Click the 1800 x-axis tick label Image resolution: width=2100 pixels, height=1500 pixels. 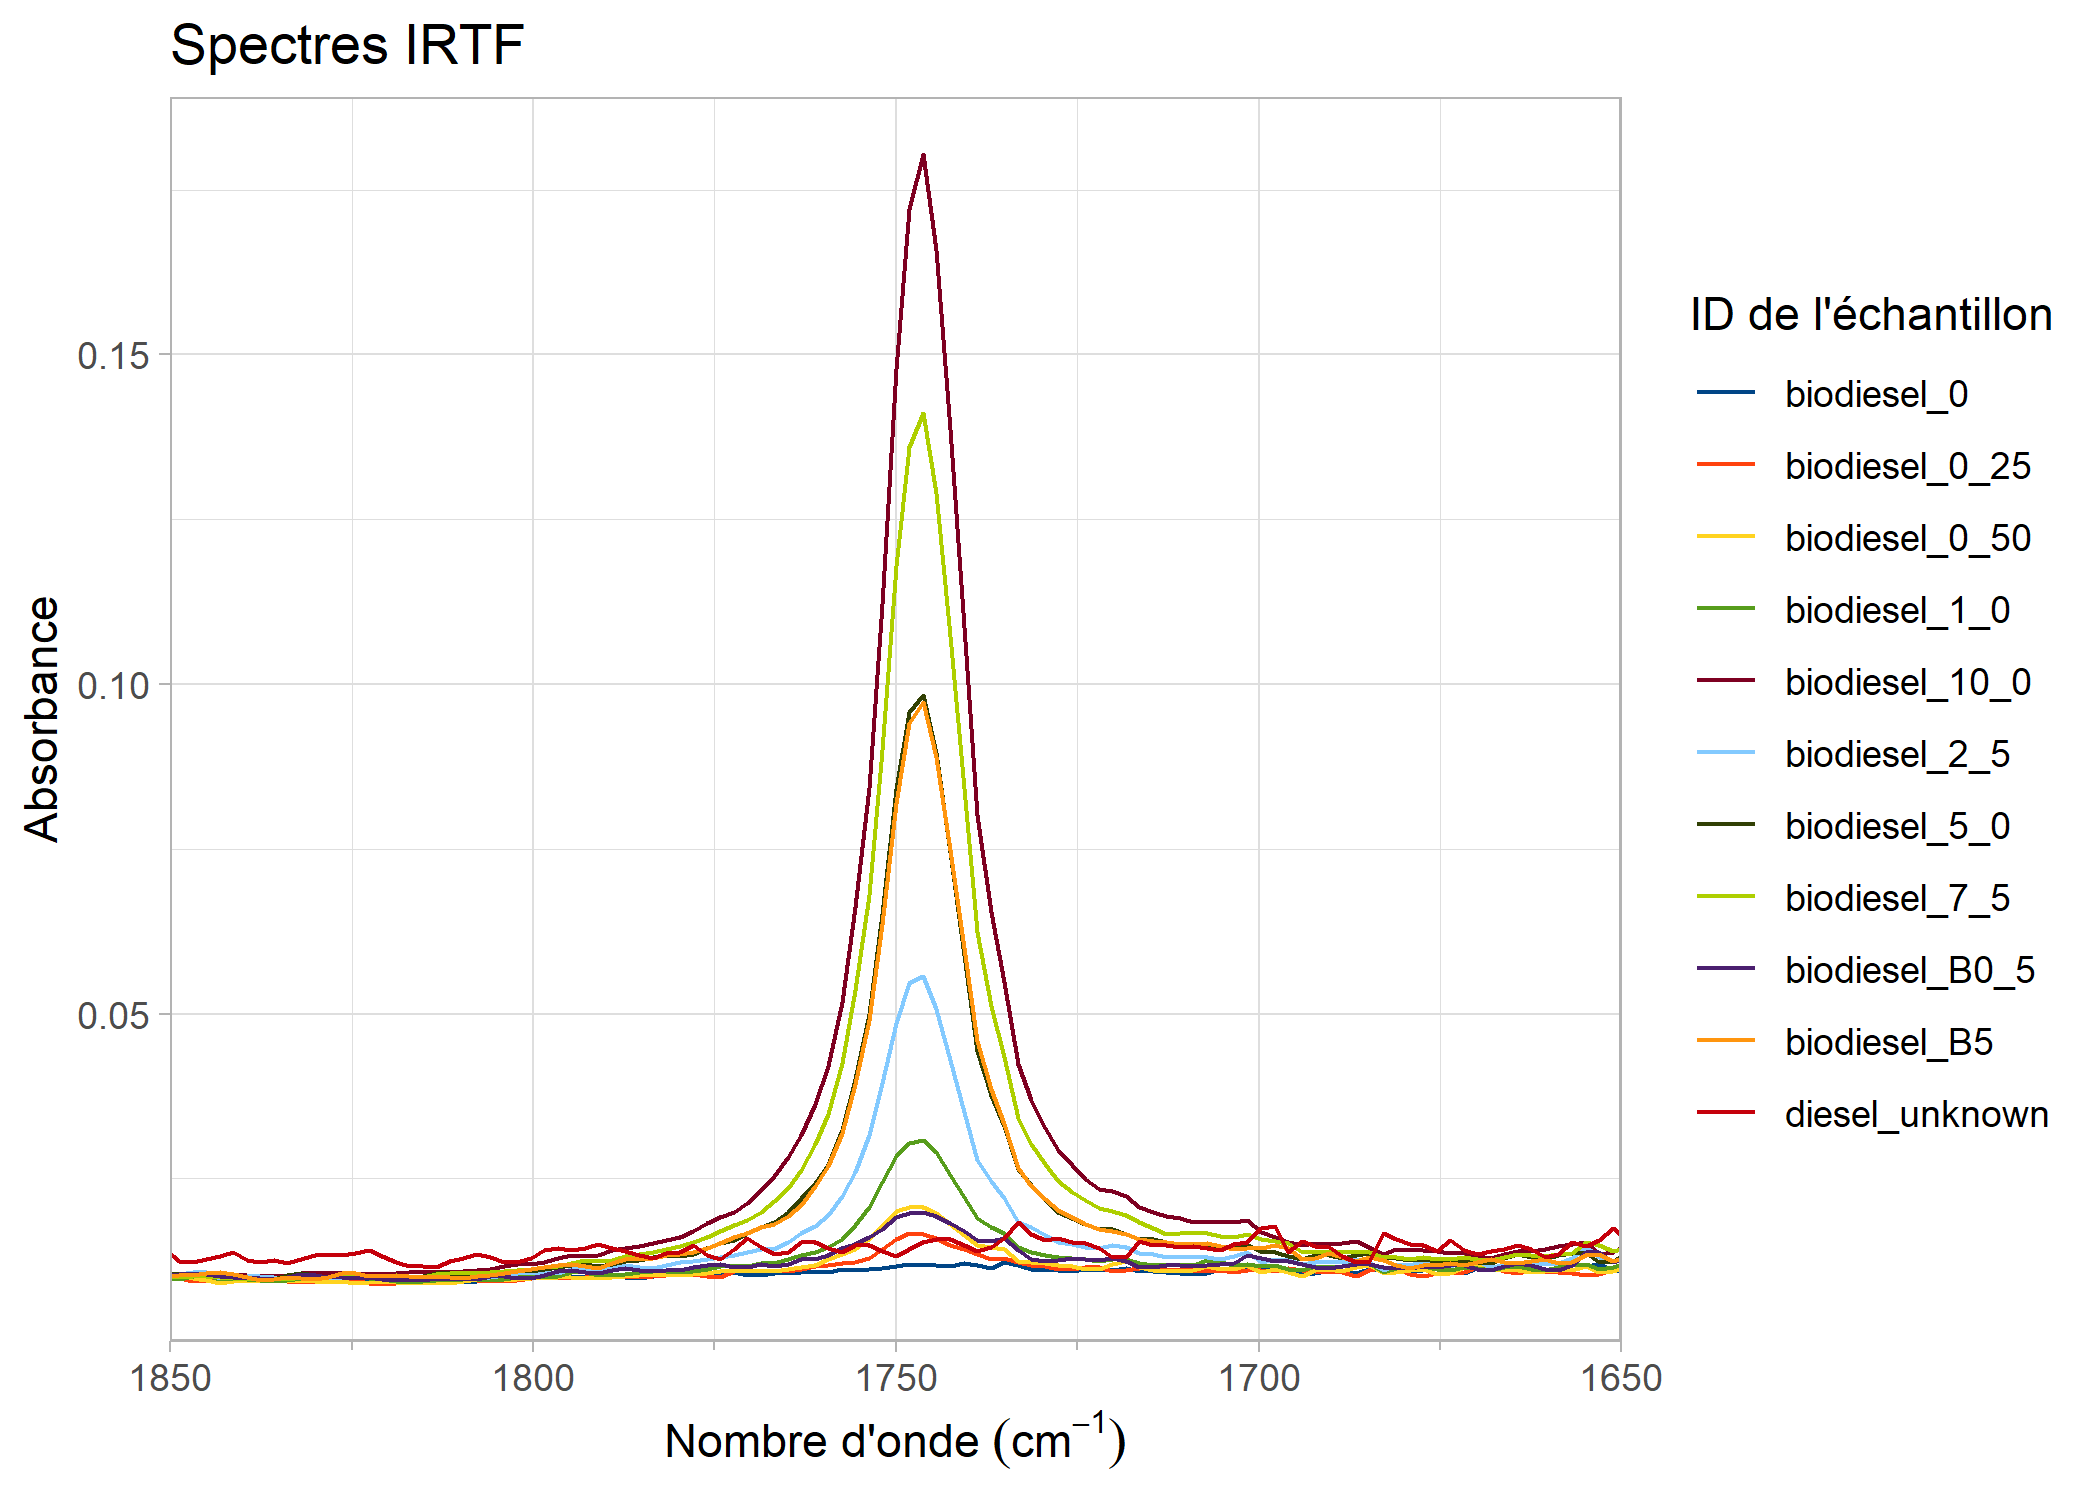(x=533, y=1378)
